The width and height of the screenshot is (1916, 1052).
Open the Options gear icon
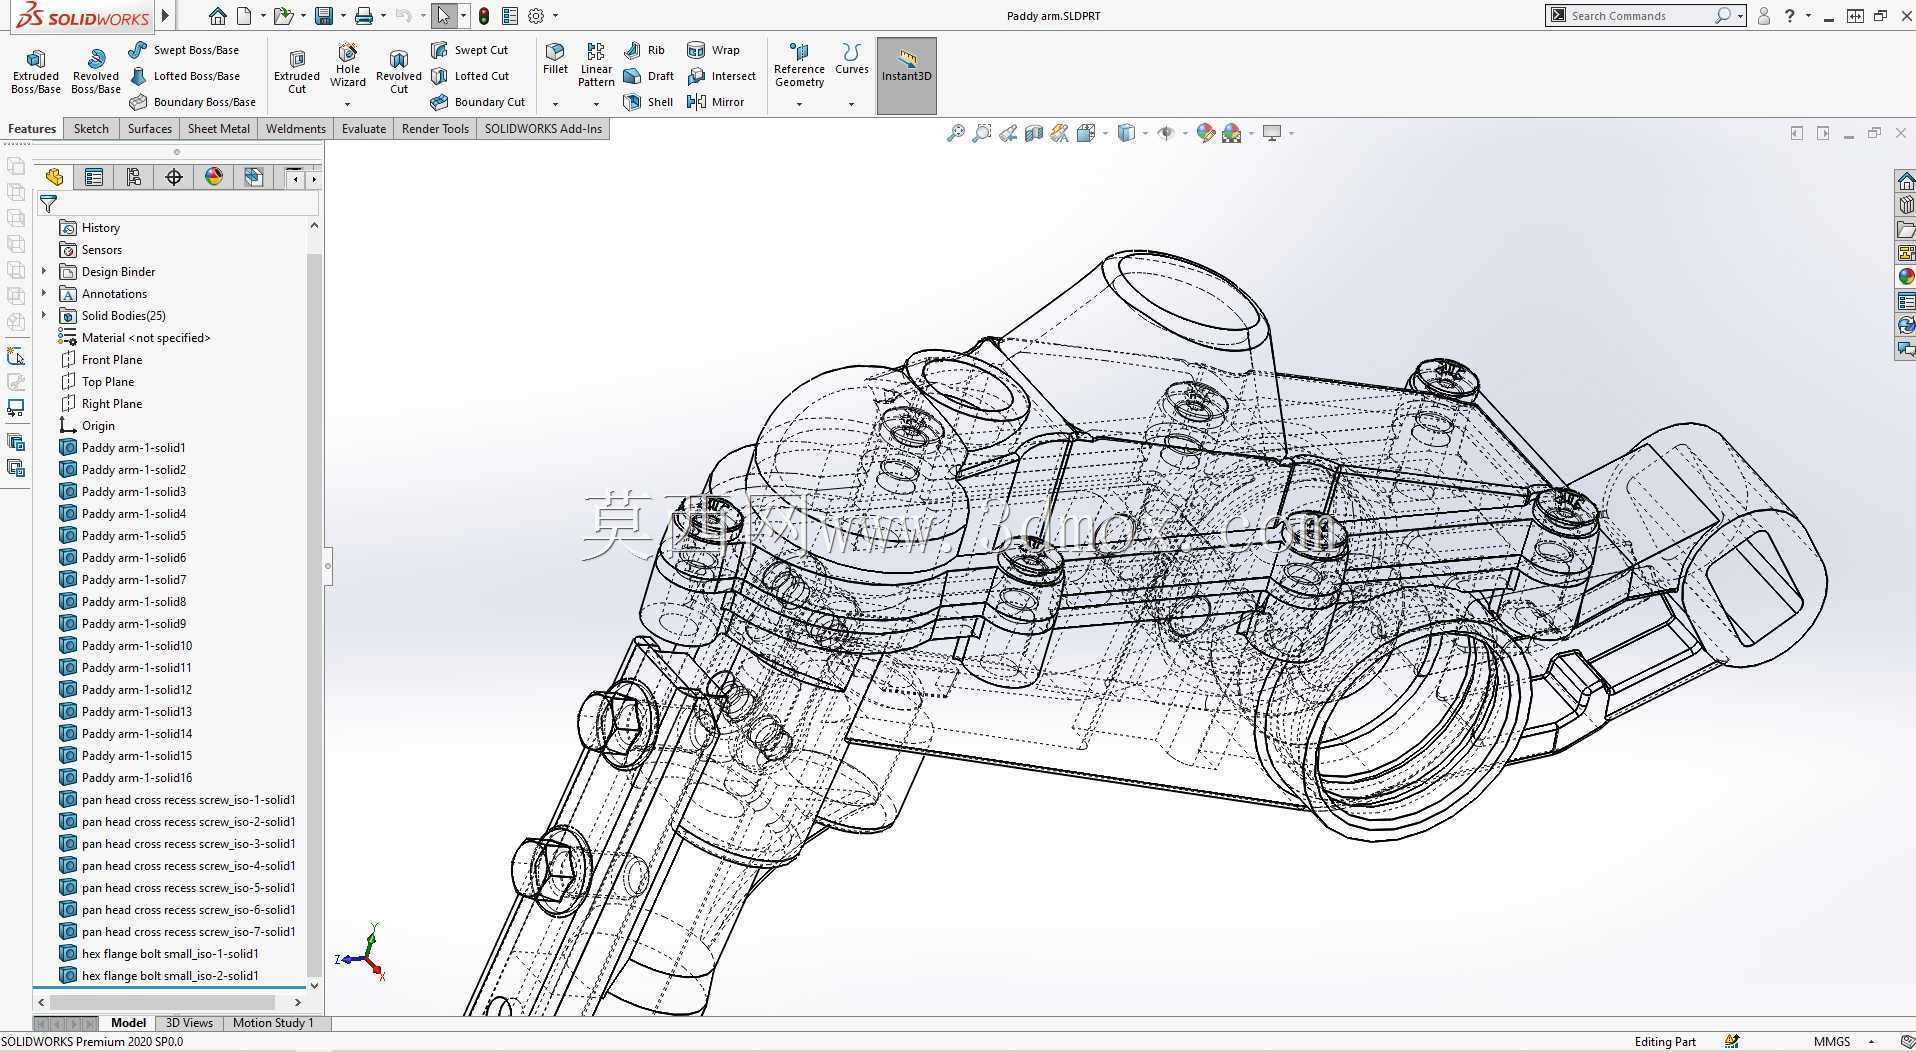(536, 15)
